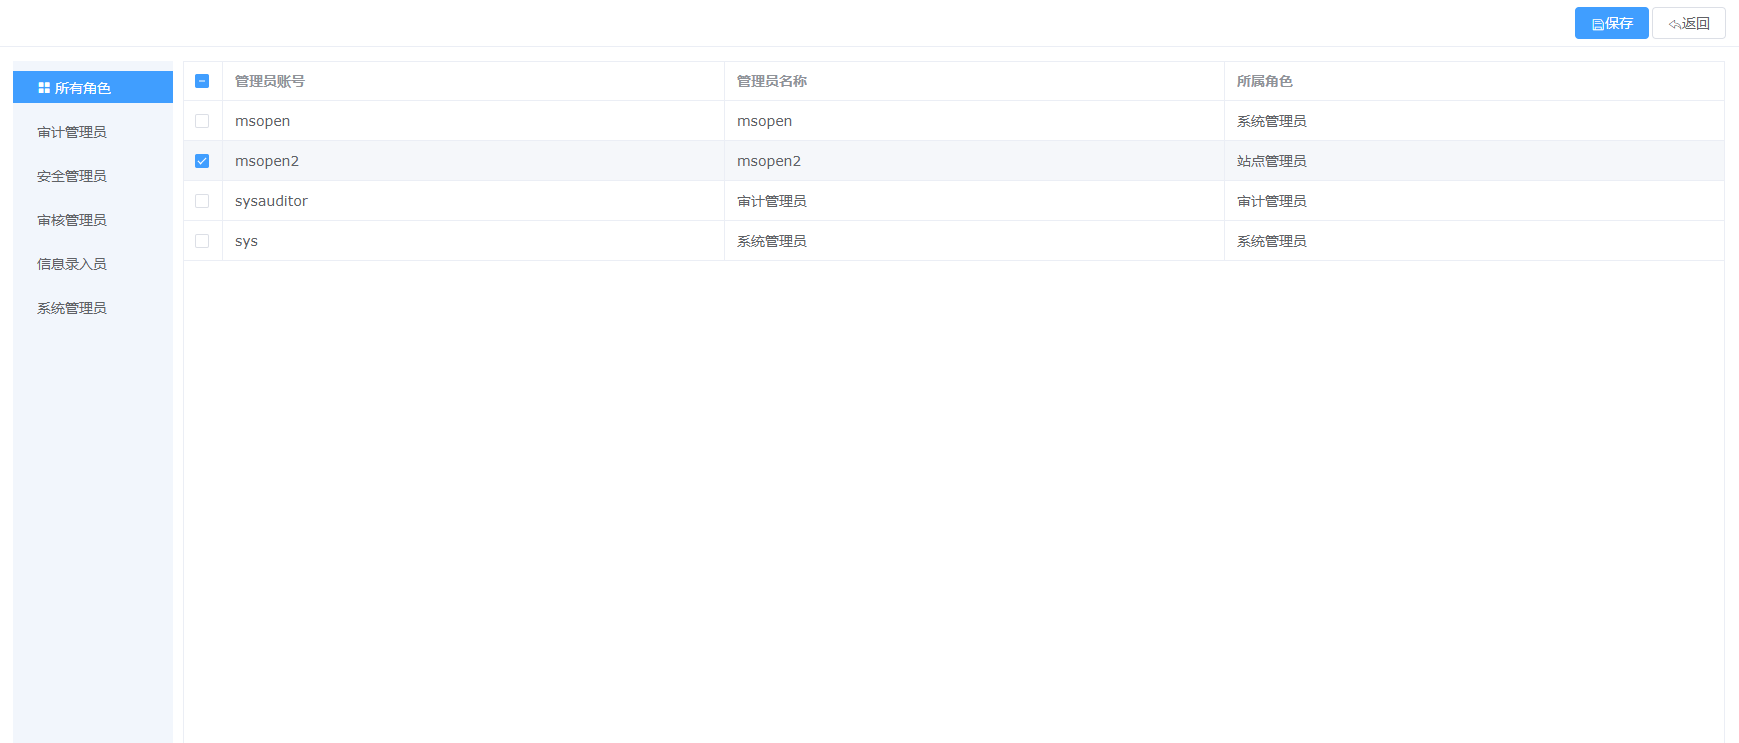Click the grid icon beside 所有角色
The height and width of the screenshot is (743, 1739).
pos(44,88)
